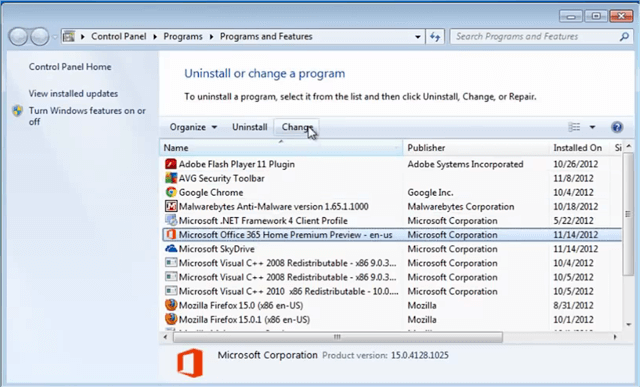
Task: Click icon of Visual C++ 2008 dated 10/4/2012
Action: pos(171,263)
